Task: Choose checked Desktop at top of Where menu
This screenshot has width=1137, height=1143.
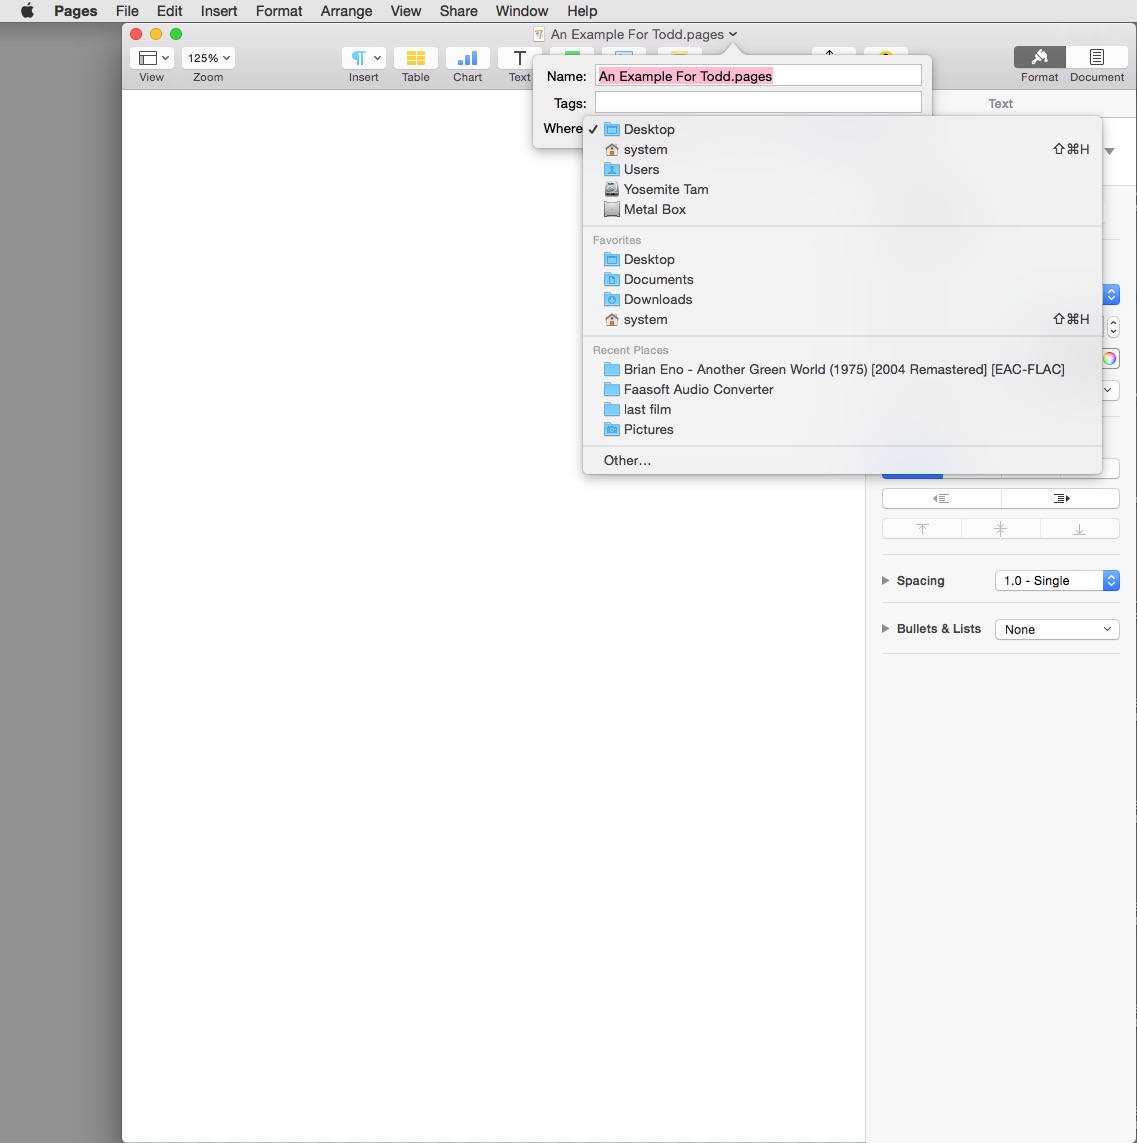Action: coord(842,129)
